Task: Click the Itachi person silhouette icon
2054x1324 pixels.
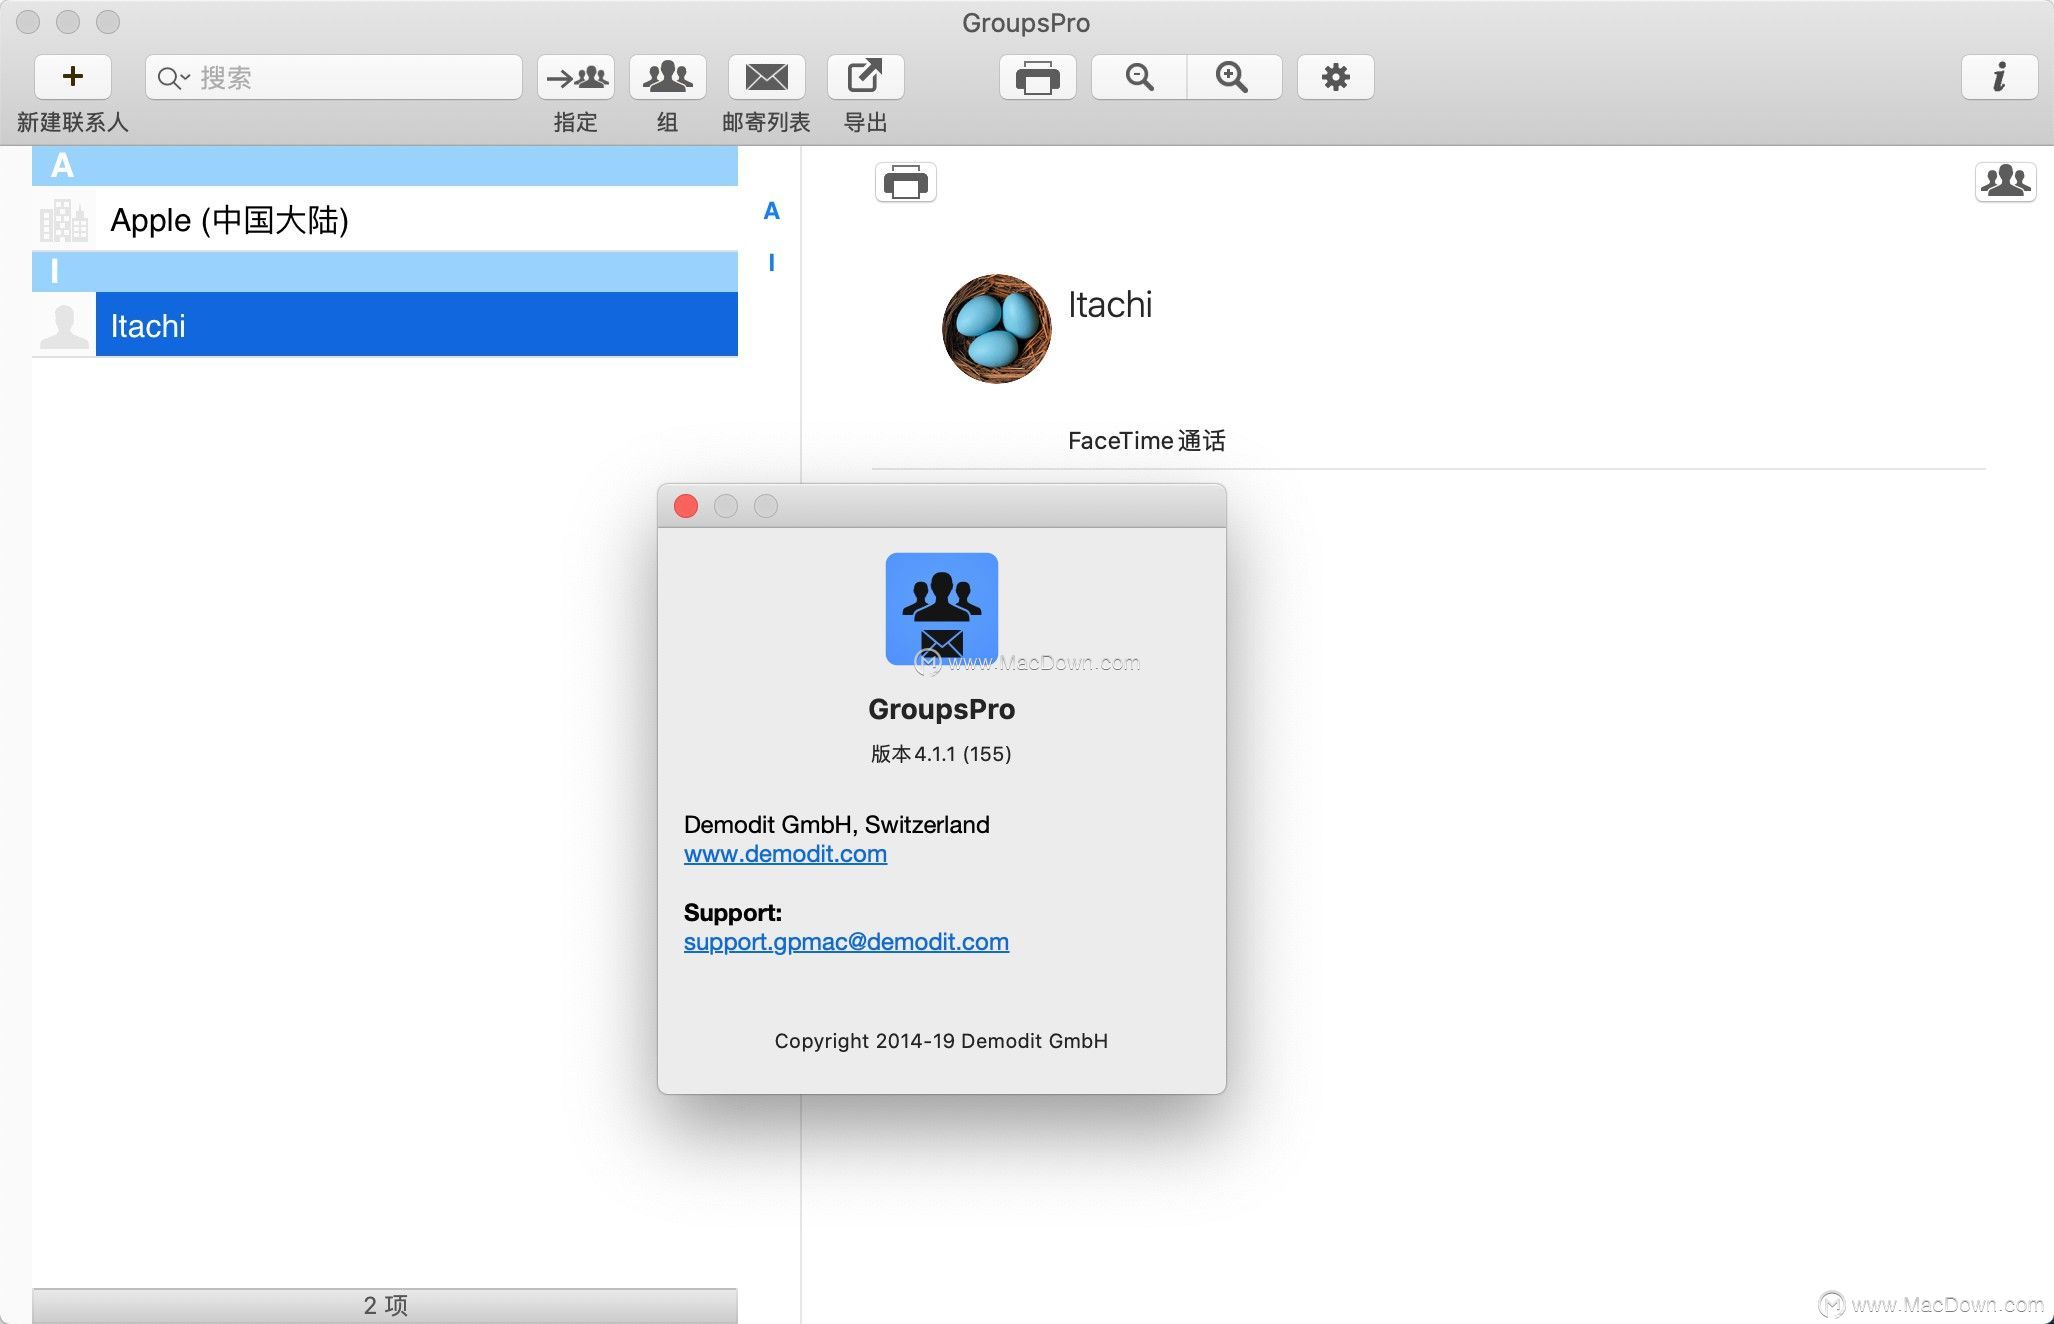Action: click(64, 326)
